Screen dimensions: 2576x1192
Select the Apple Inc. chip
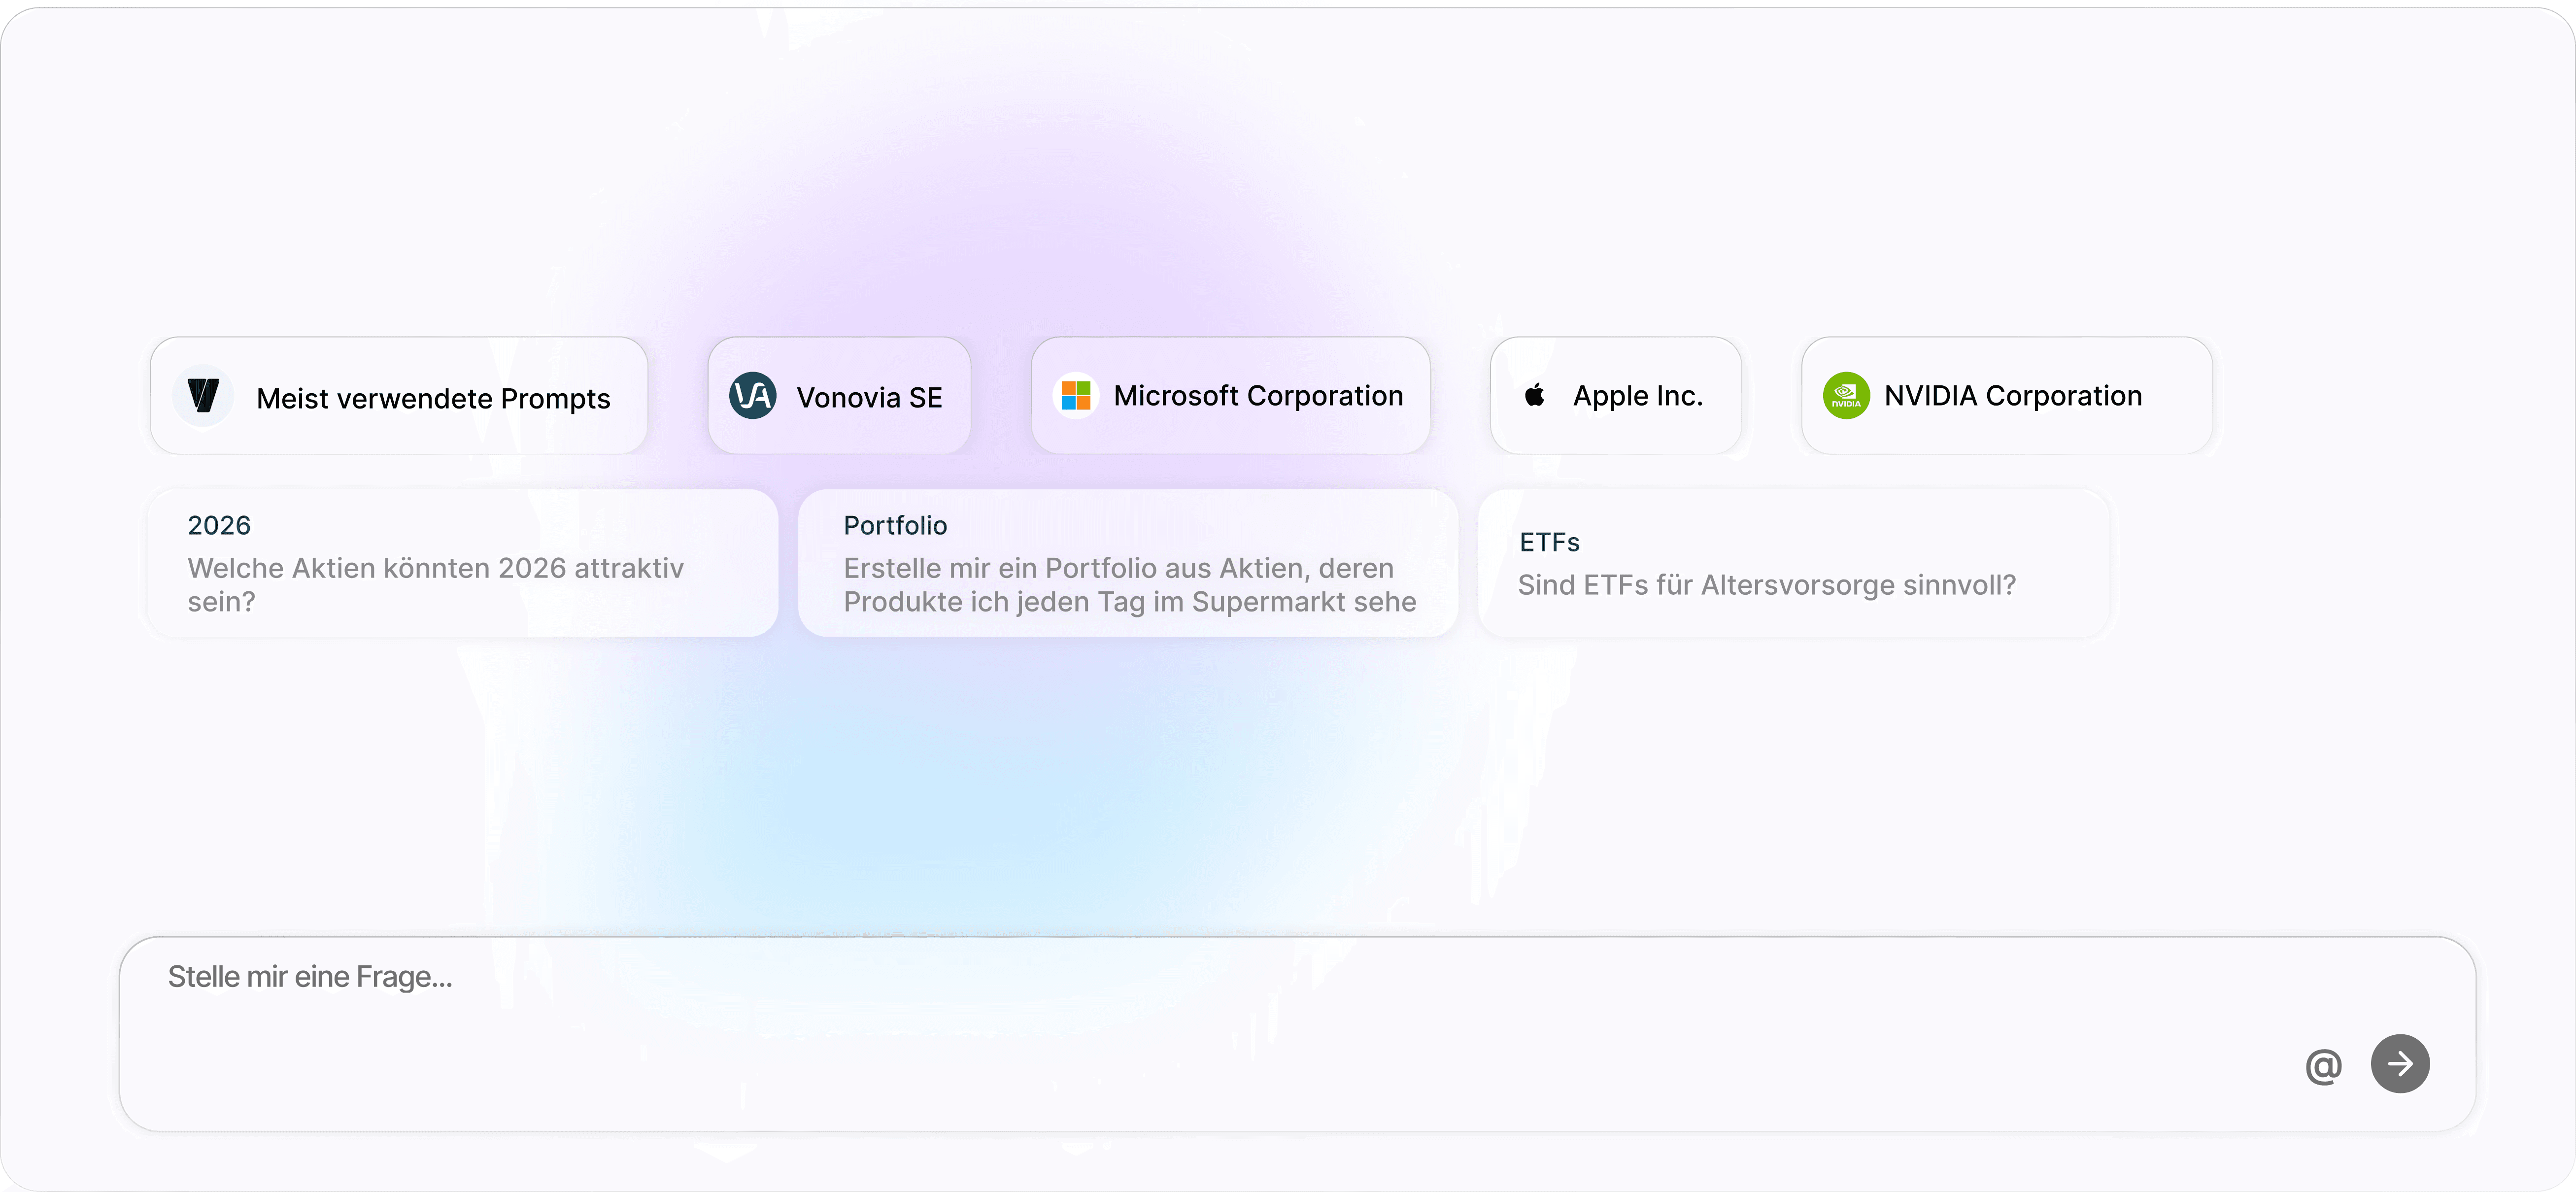tap(1637, 396)
